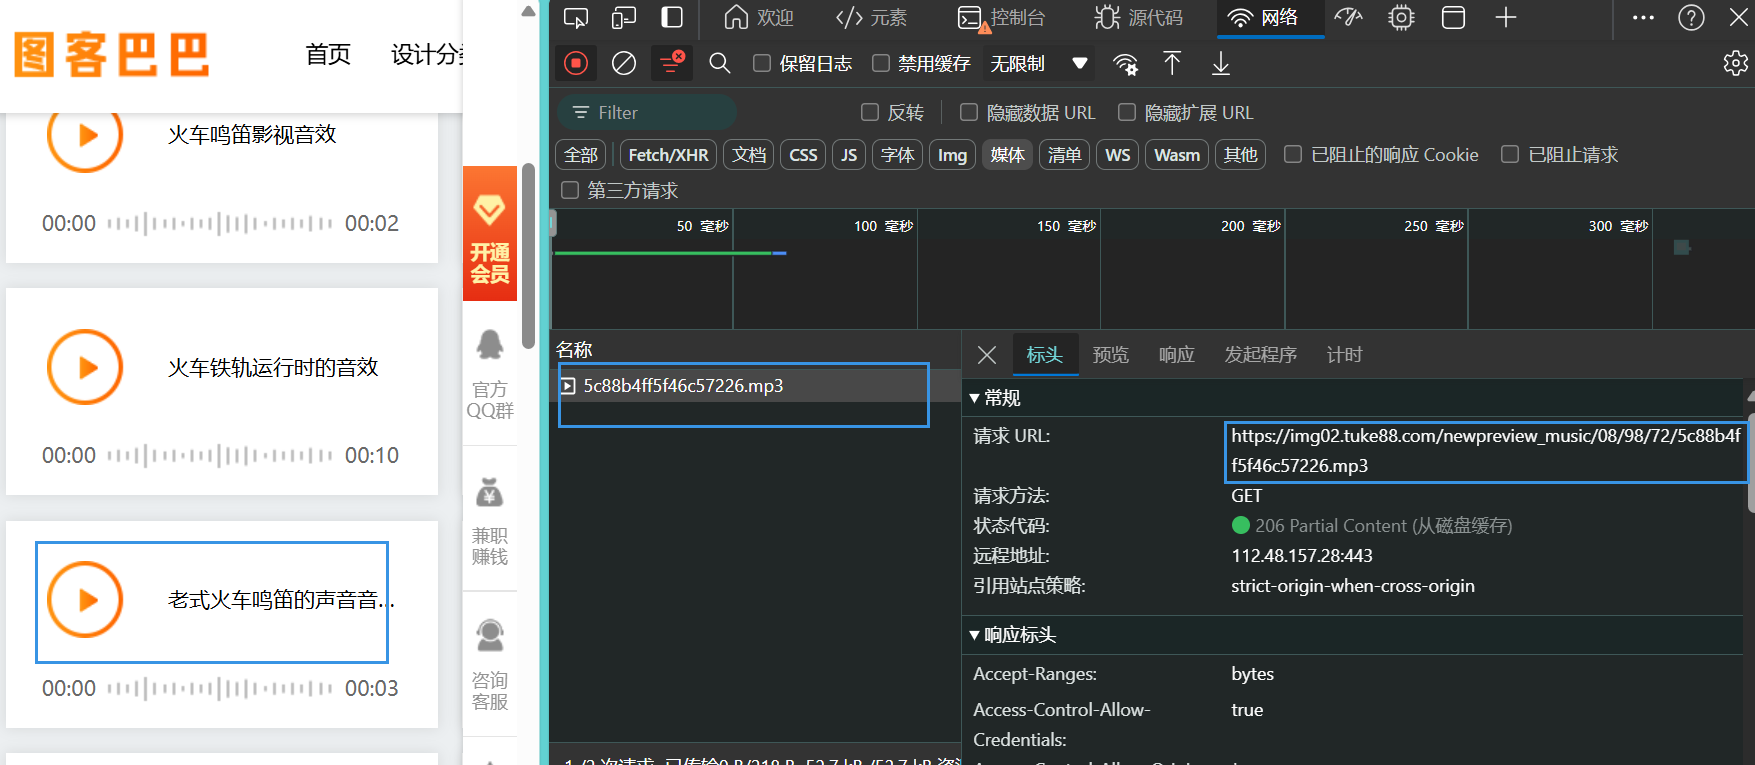Switch to the 元素 elements tab

tap(871, 18)
